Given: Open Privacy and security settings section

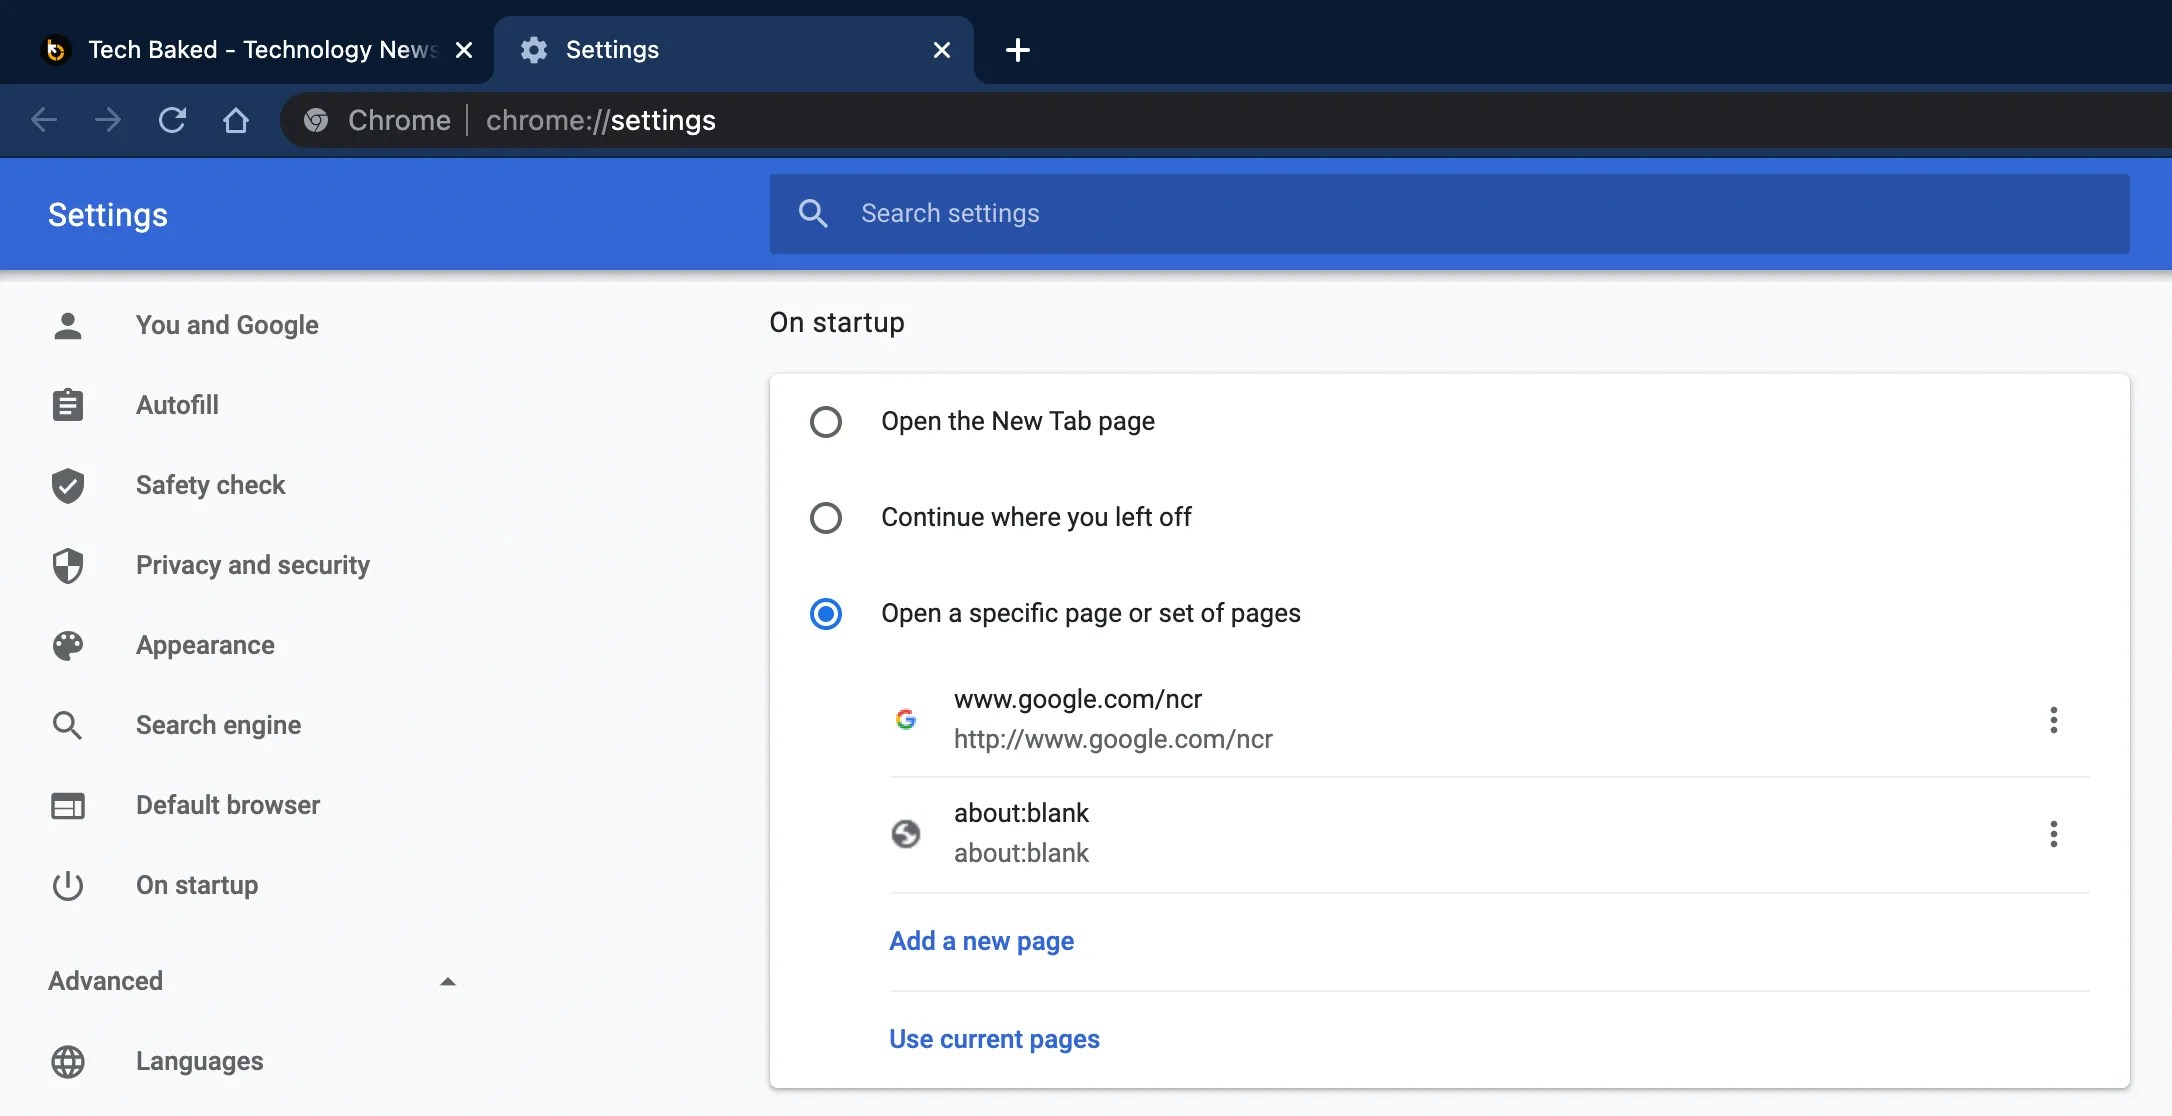Looking at the screenshot, I should [252, 565].
